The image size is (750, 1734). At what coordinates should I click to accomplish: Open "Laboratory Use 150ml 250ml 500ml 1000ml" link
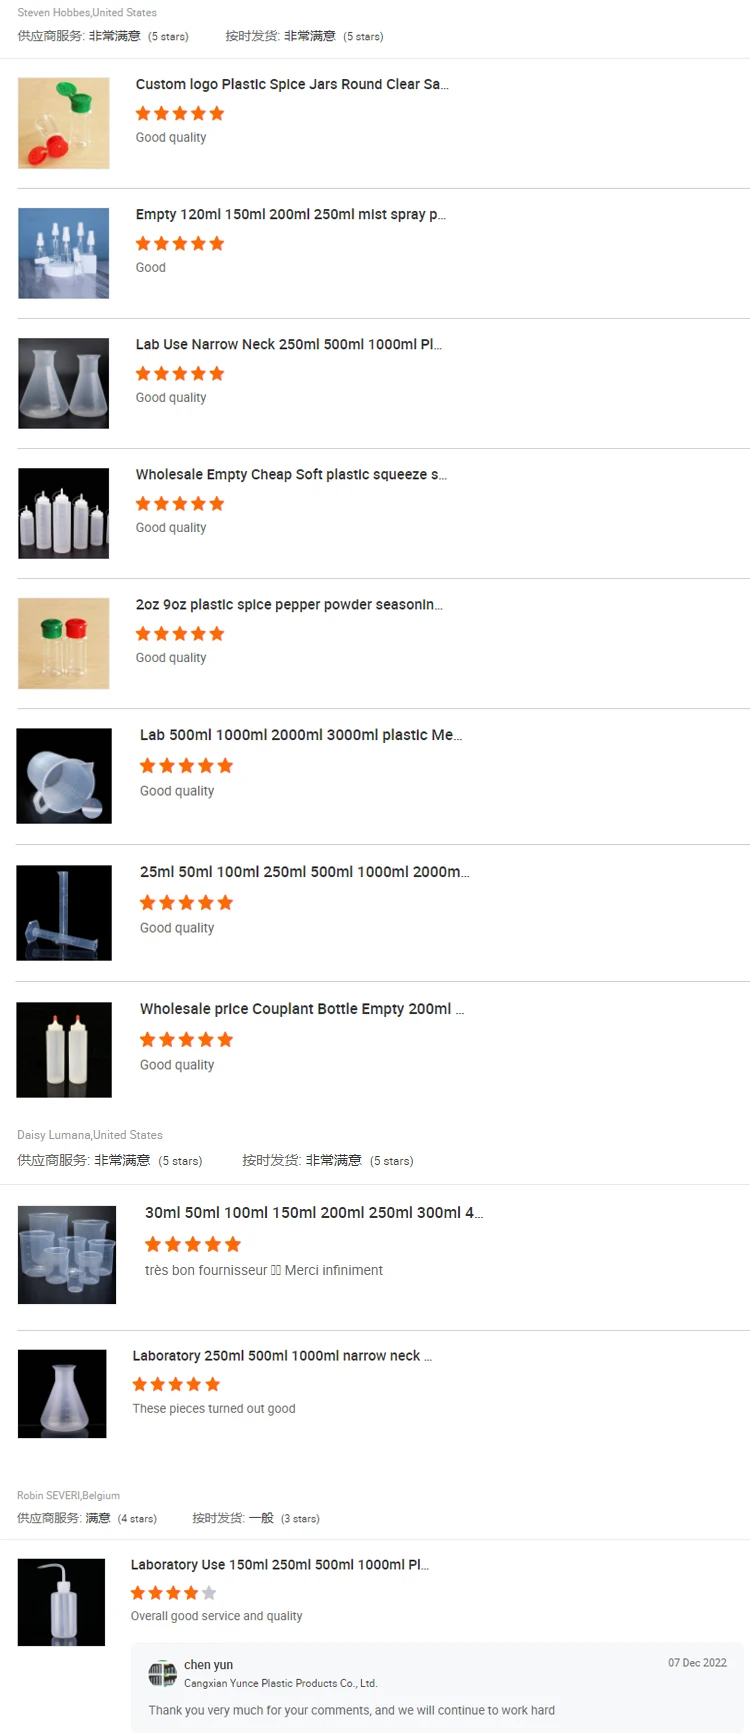(280, 1564)
